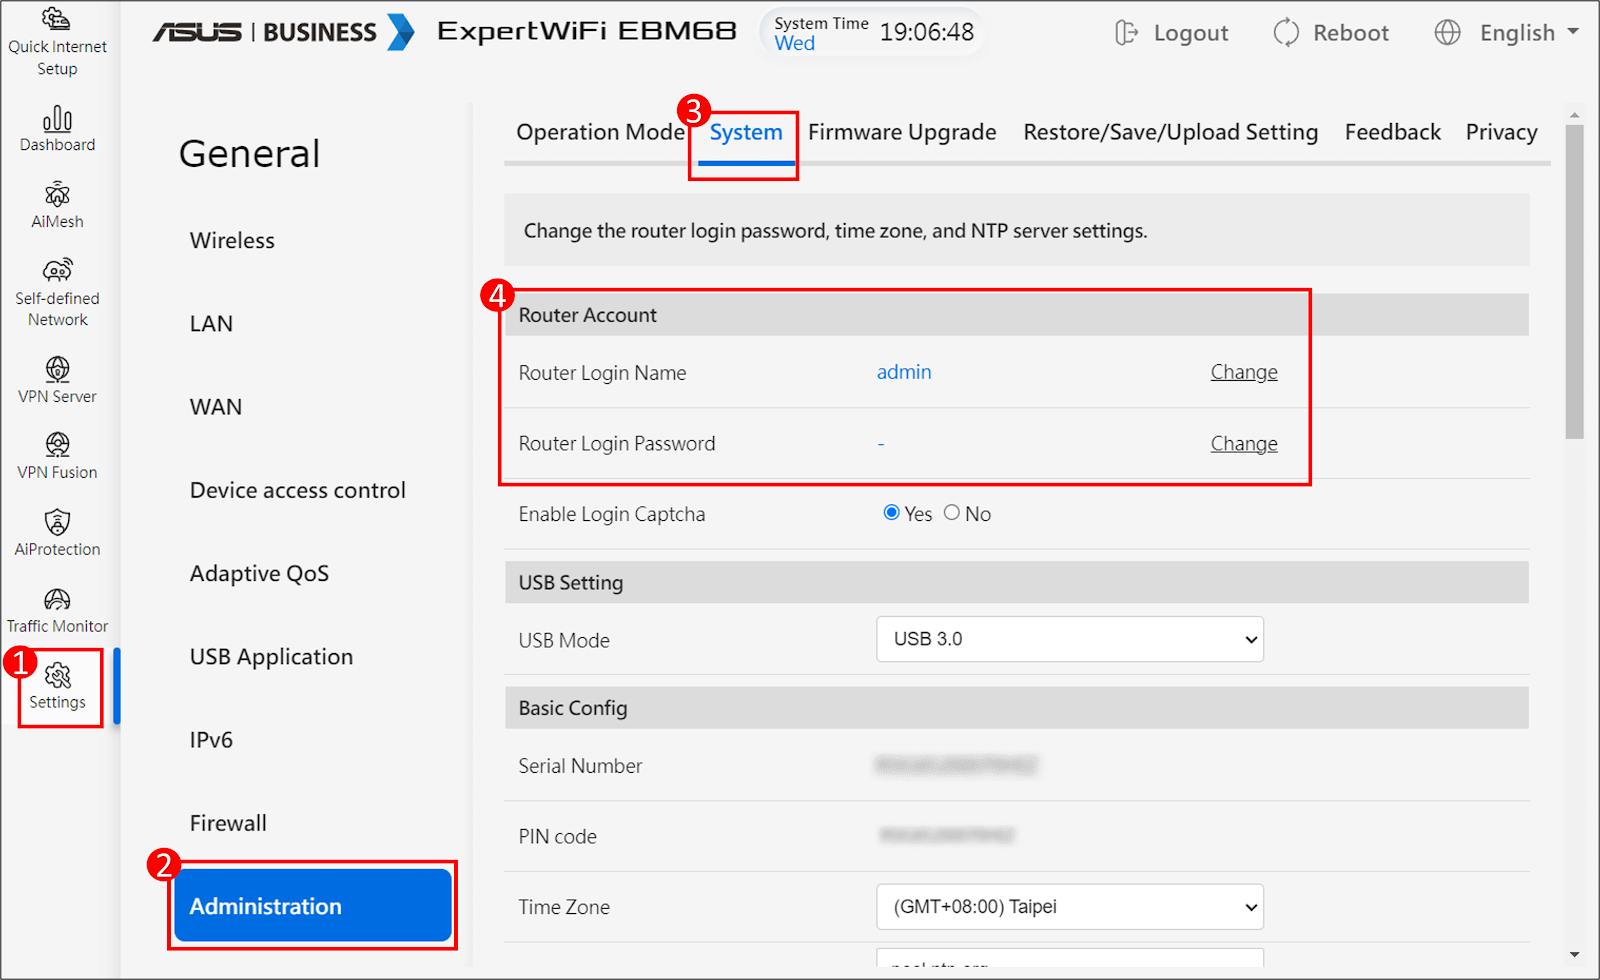Select Yes for Enable Login Captcha

[x=892, y=513]
